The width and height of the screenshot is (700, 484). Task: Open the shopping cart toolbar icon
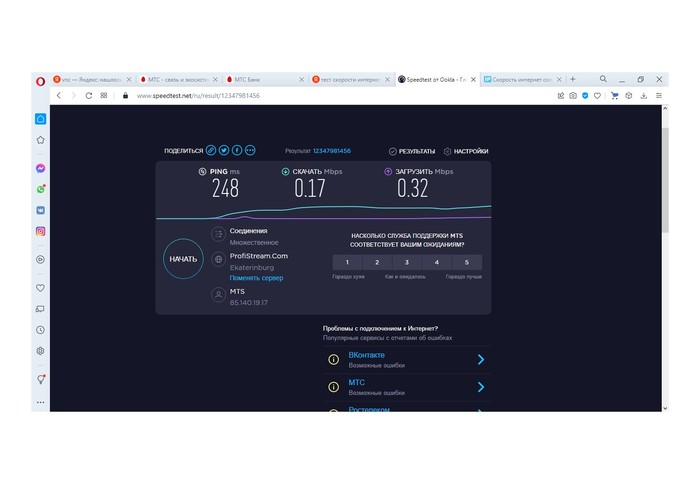[x=615, y=96]
